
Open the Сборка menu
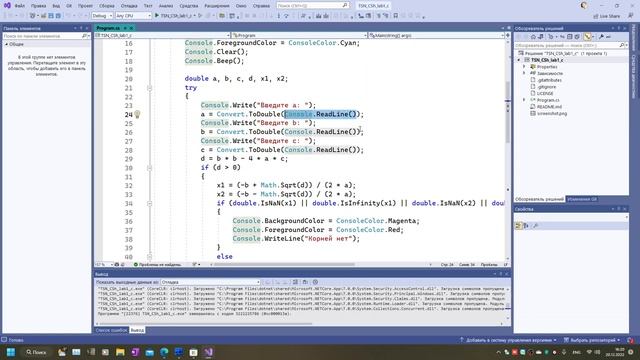(107, 6)
